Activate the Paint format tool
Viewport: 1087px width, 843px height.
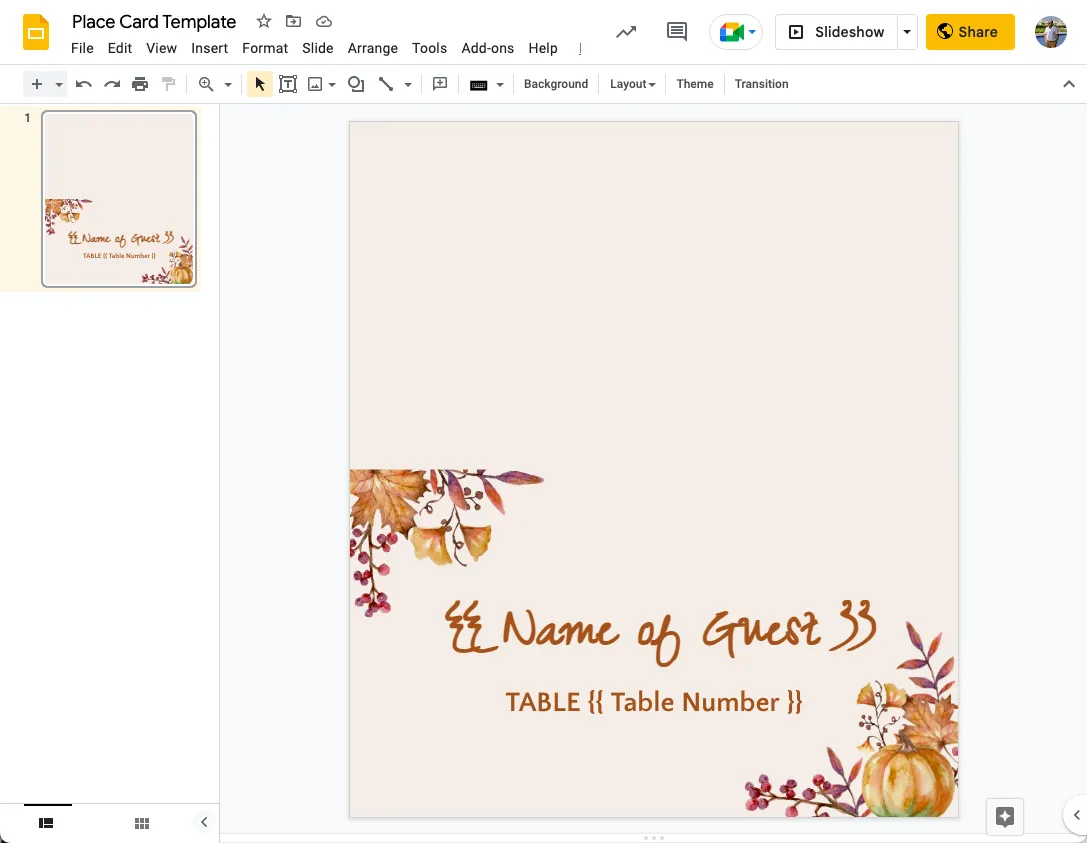coord(168,84)
